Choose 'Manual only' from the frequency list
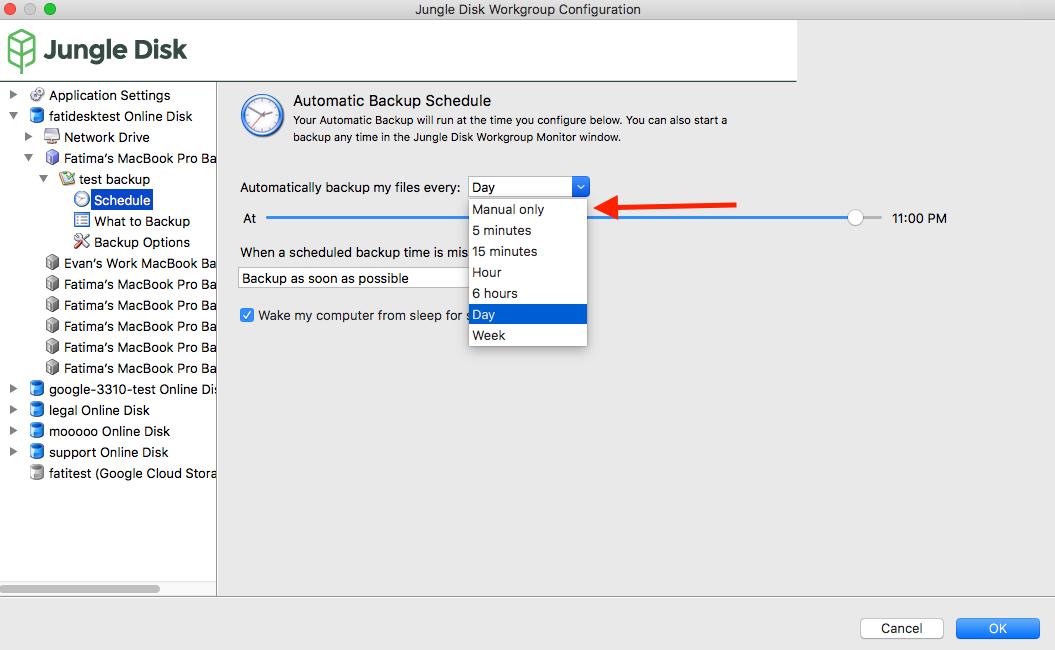 528,209
